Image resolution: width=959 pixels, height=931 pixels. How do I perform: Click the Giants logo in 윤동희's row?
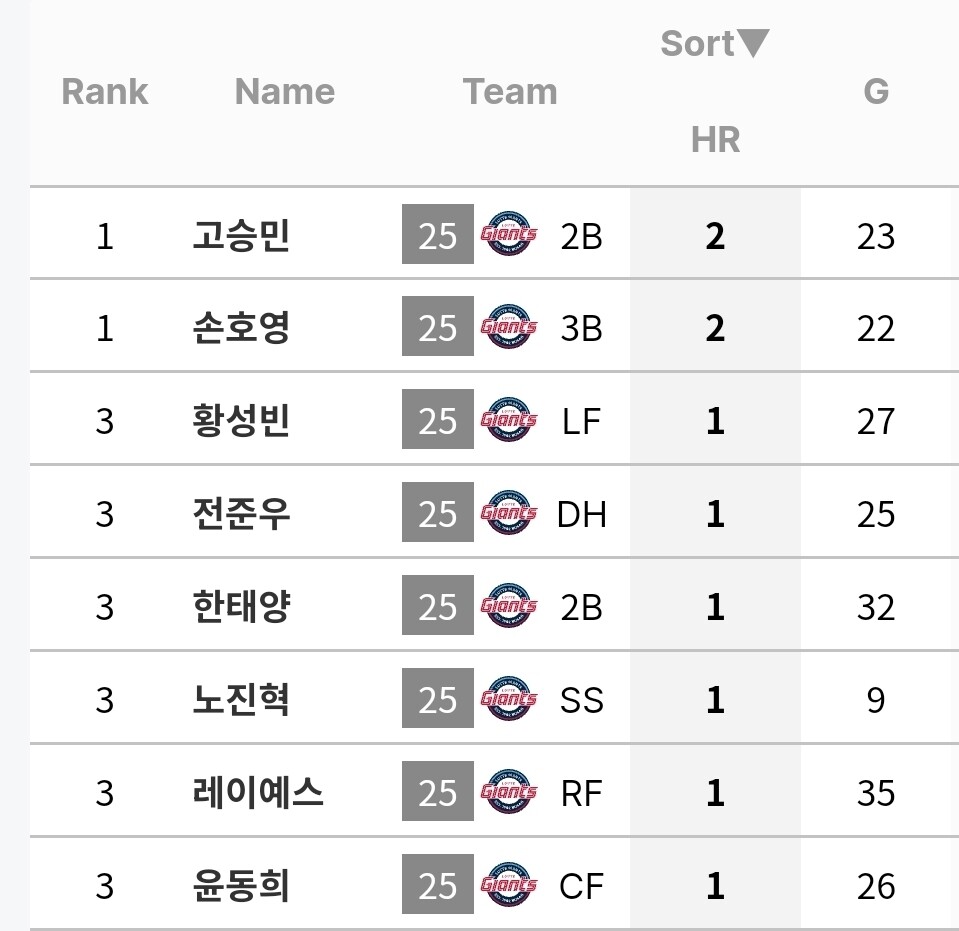(509, 886)
